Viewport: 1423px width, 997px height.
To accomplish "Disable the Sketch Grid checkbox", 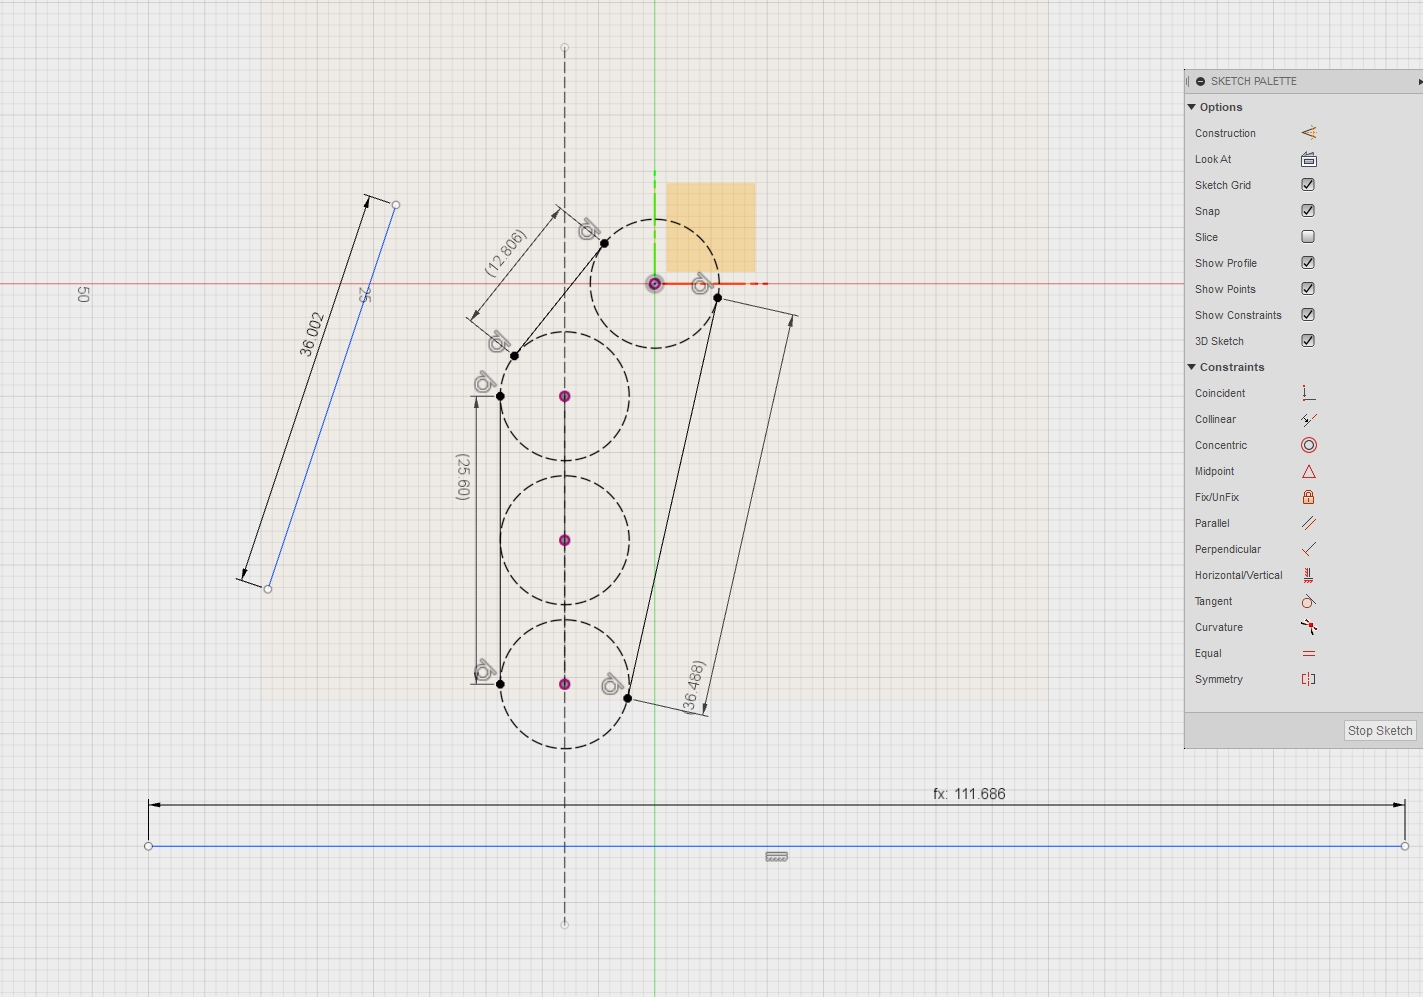I will coord(1308,185).
